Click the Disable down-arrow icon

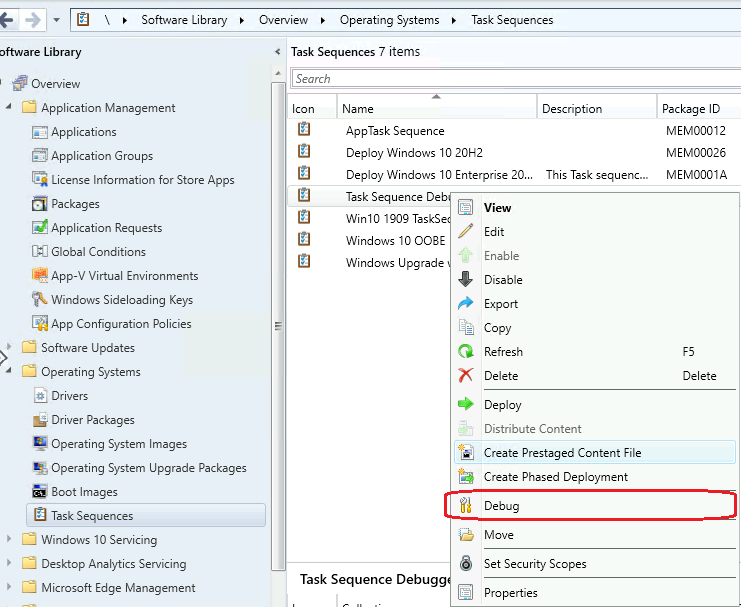click(465, 279)
